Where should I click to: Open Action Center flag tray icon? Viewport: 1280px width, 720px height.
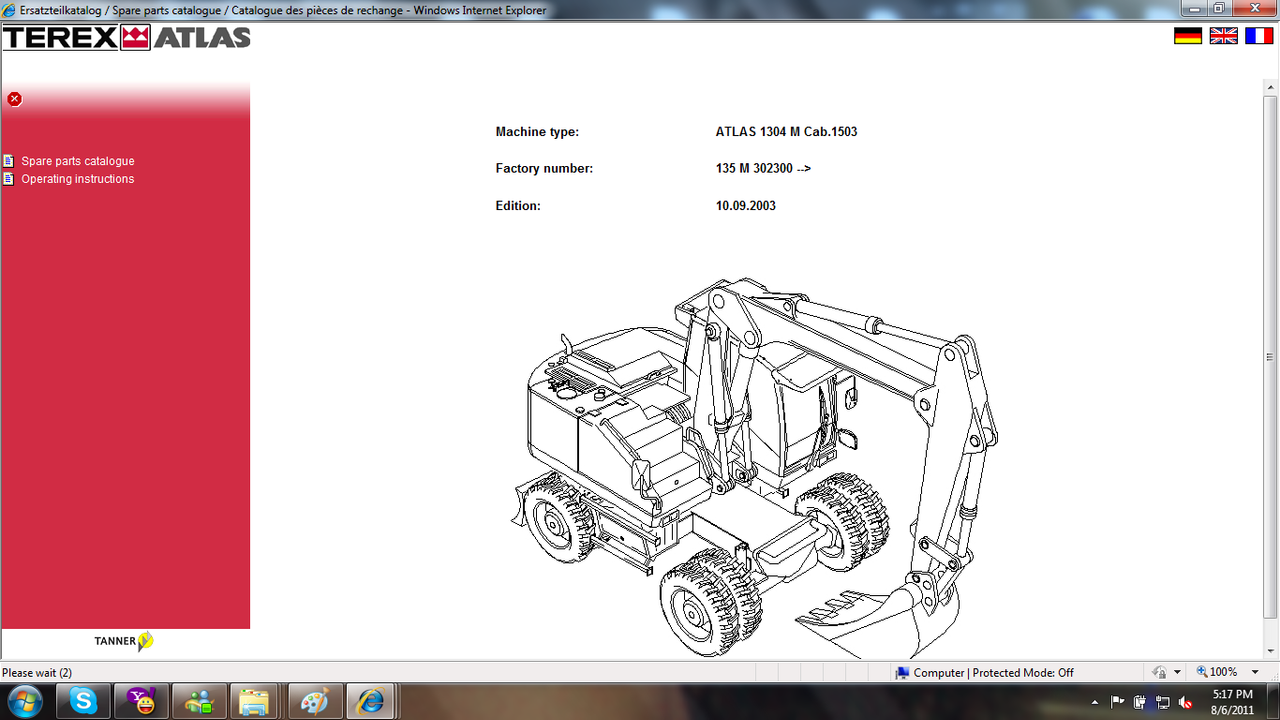pyautogui.click(x=1118, y=702)
